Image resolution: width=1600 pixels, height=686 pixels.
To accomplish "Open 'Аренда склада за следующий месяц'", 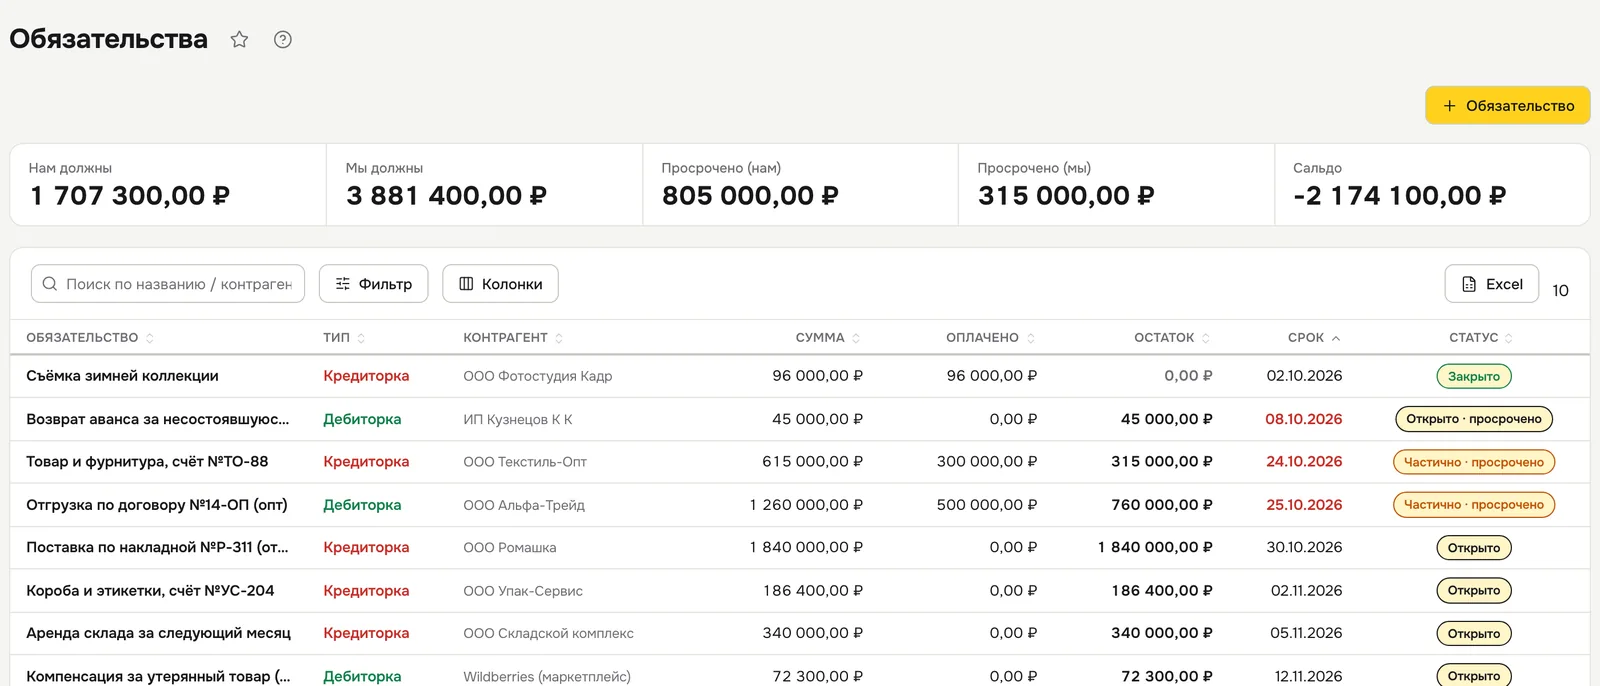I will point(158,633).
